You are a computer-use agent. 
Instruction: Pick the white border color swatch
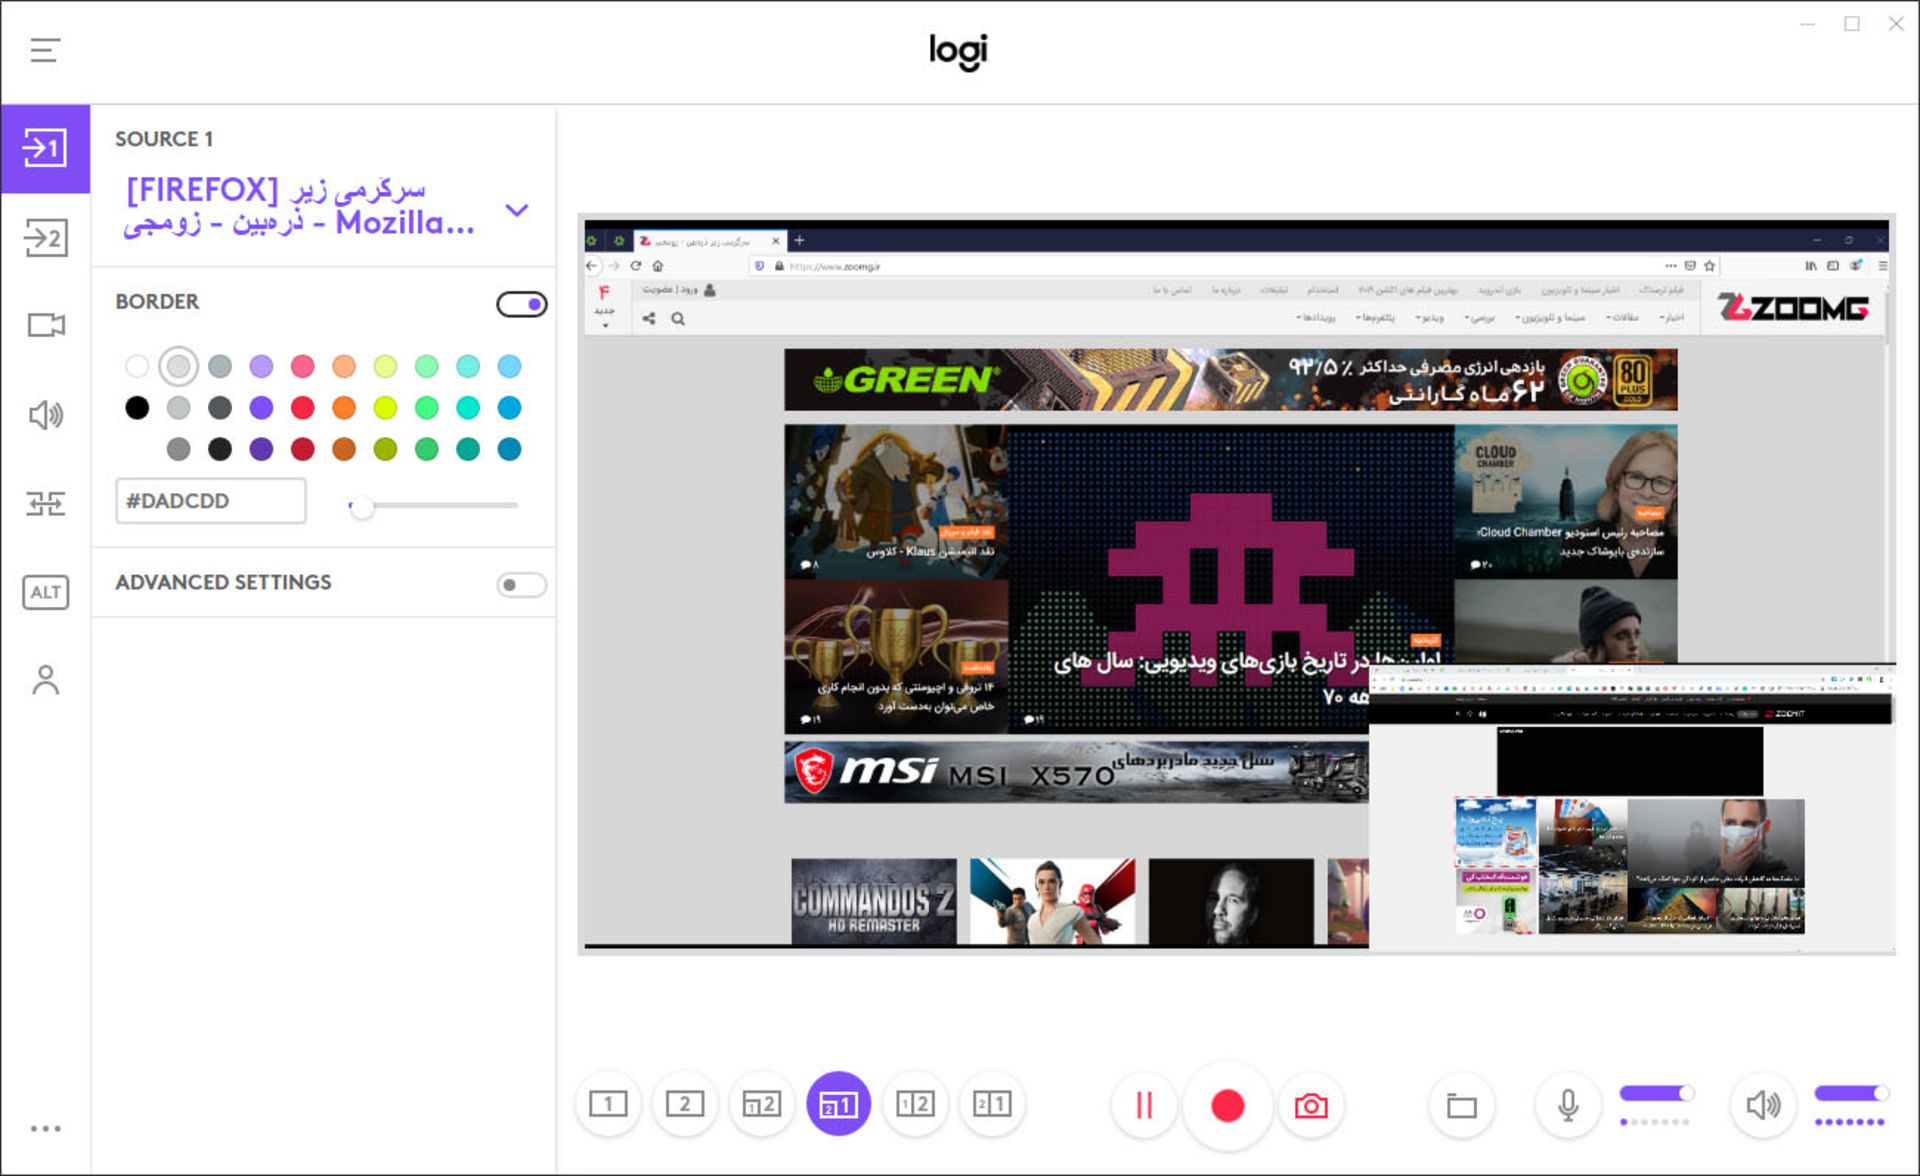pyautogui.click(x=137, y=366)
